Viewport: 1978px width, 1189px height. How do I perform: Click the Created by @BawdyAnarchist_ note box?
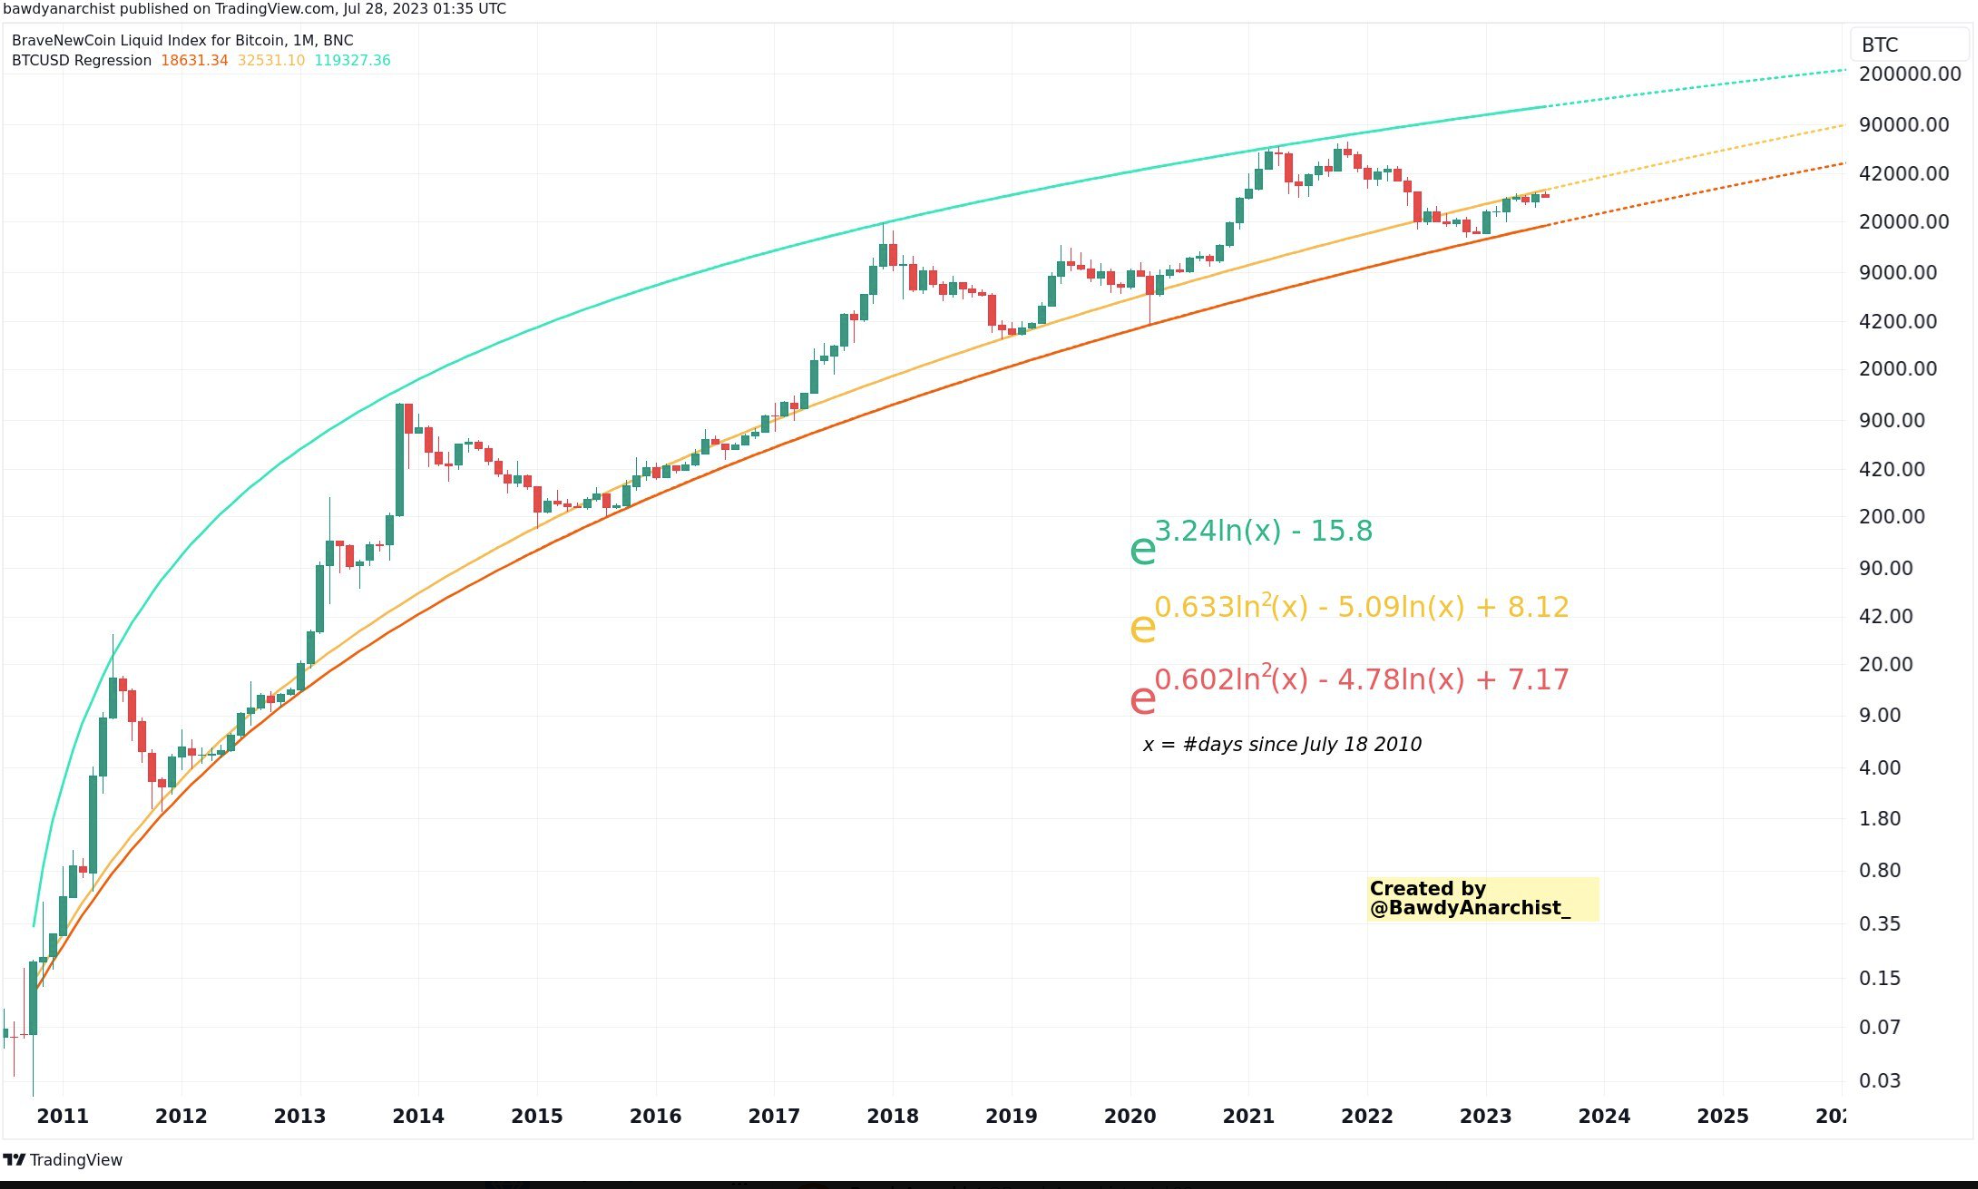(1482, 899)
